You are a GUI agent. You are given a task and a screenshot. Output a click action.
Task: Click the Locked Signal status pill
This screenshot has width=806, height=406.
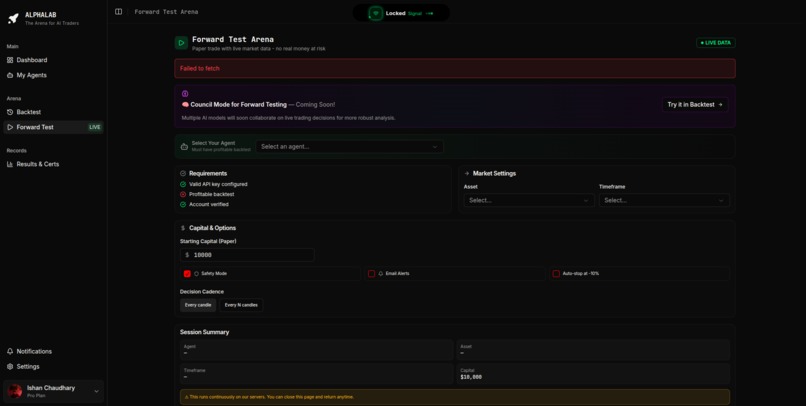401,13
